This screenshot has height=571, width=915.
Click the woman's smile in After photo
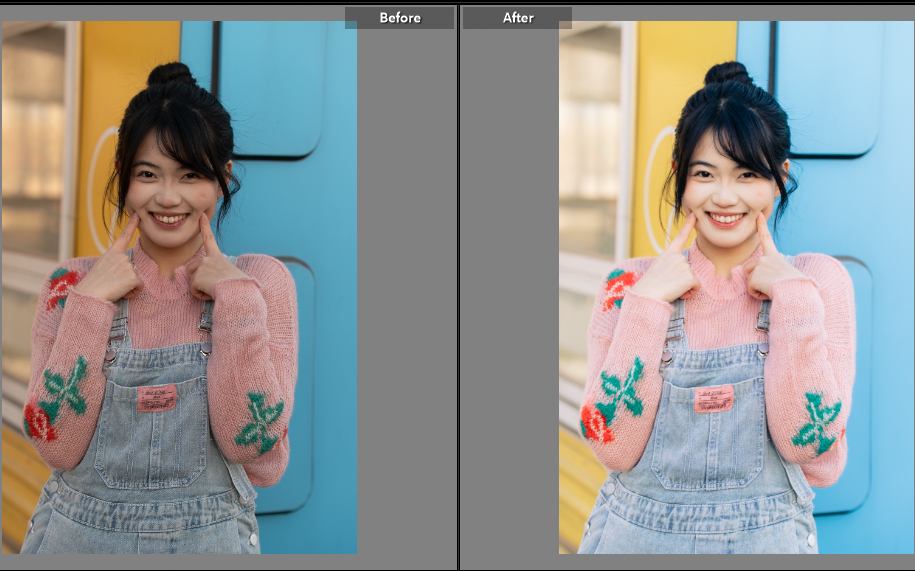(725, 218)
